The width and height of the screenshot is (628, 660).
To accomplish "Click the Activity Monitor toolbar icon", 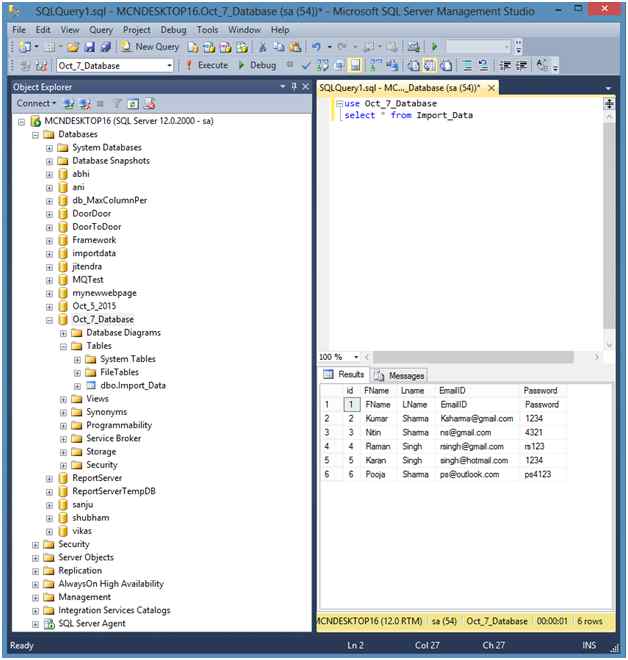I will pos(414,47).
